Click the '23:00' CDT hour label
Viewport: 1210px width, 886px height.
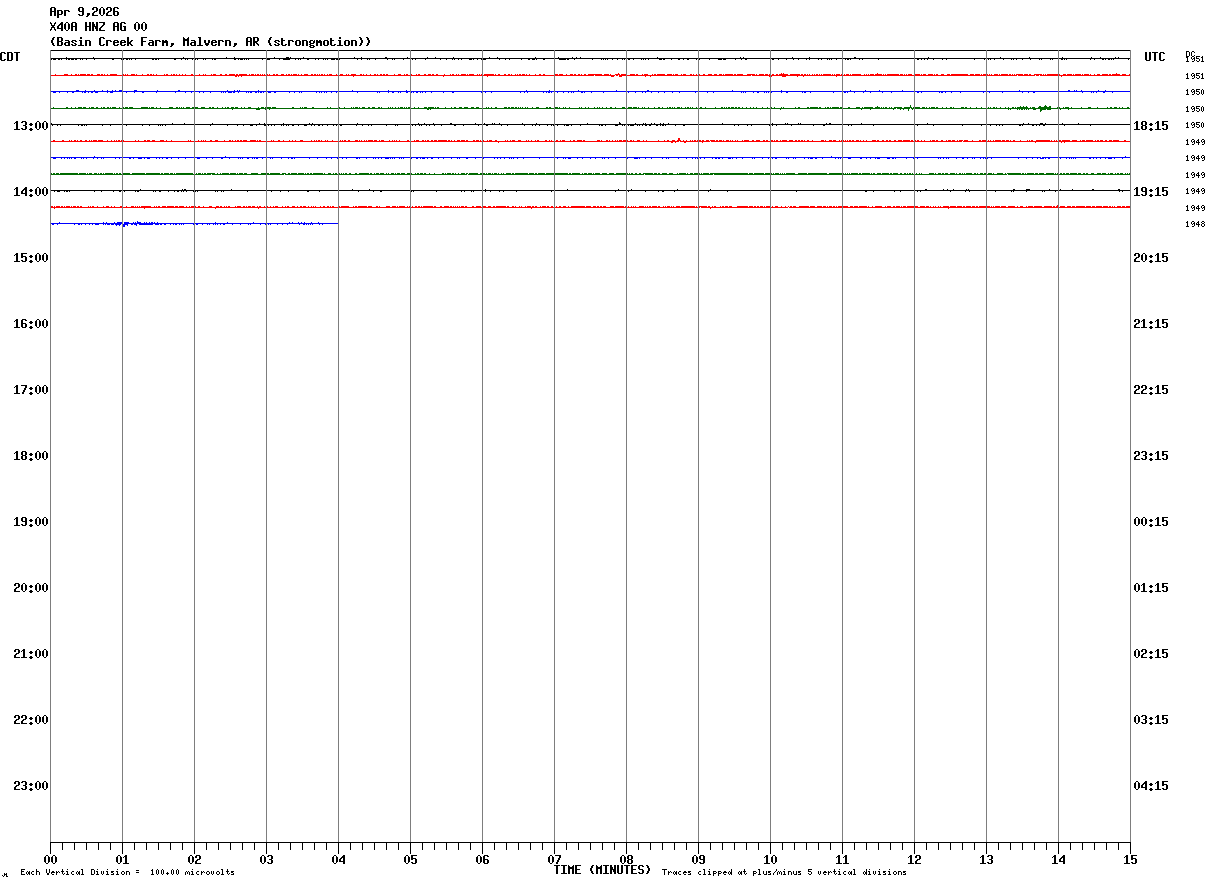pos(31,785)
